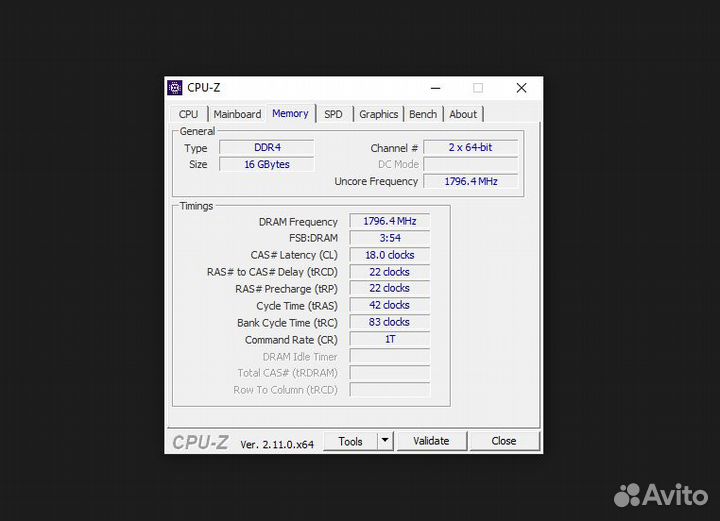Click the CPU-Z app icon in title bar
The width and height of the screenshot is (720, 521).
(x=174, y=88)
